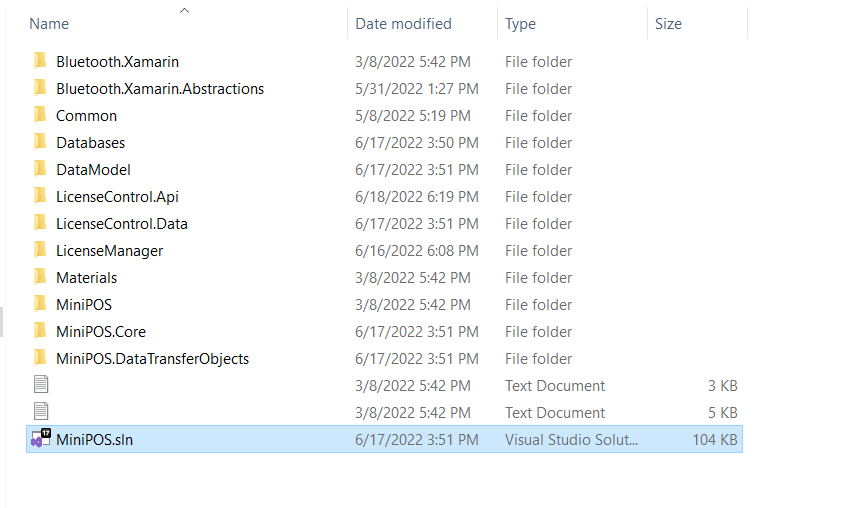The height and width of the screenshot is (508, 864).
Task: Click the 5 KB text document icon
Action: [x=41, y=411]
